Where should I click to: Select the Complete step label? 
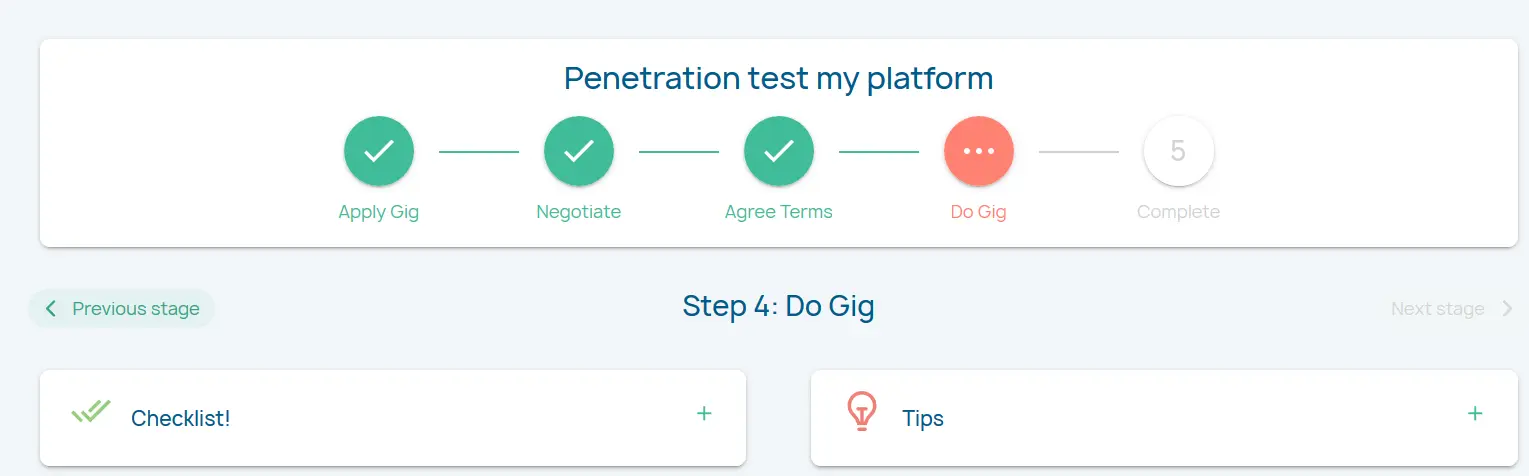[1178, 212]
